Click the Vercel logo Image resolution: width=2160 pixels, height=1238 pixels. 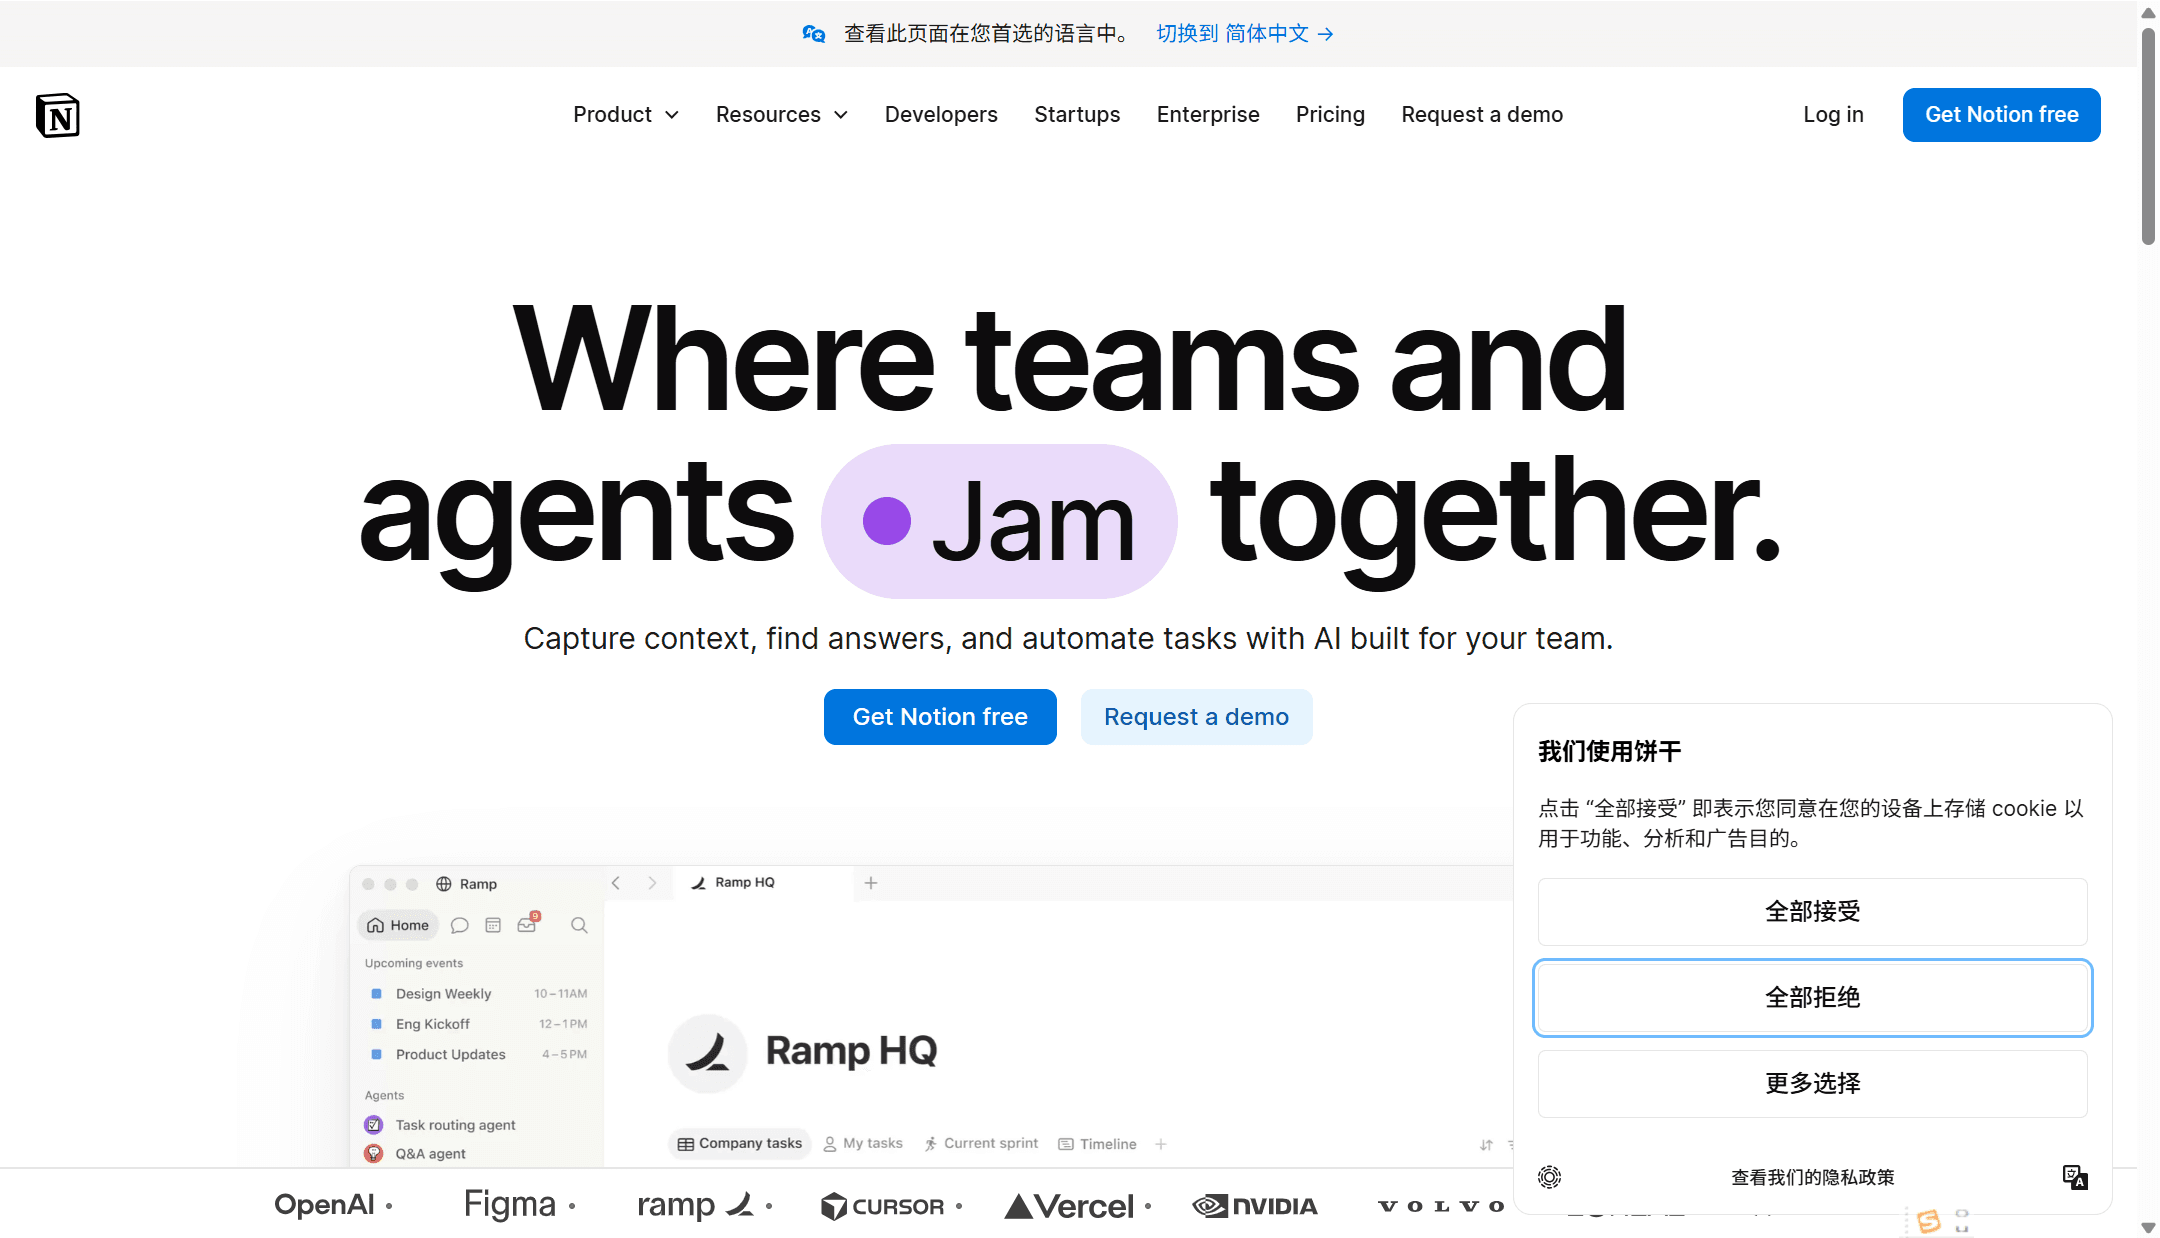click(1069, 1206)
